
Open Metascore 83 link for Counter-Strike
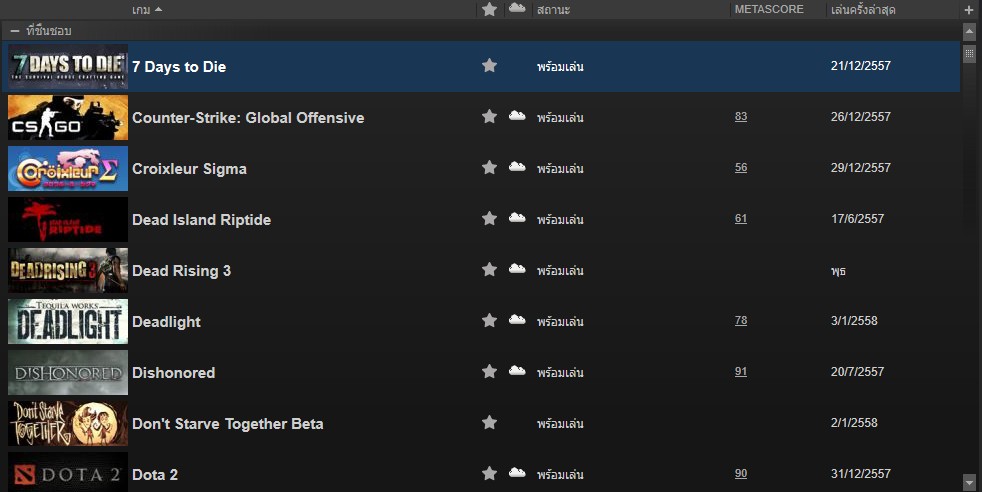[741, 116]
